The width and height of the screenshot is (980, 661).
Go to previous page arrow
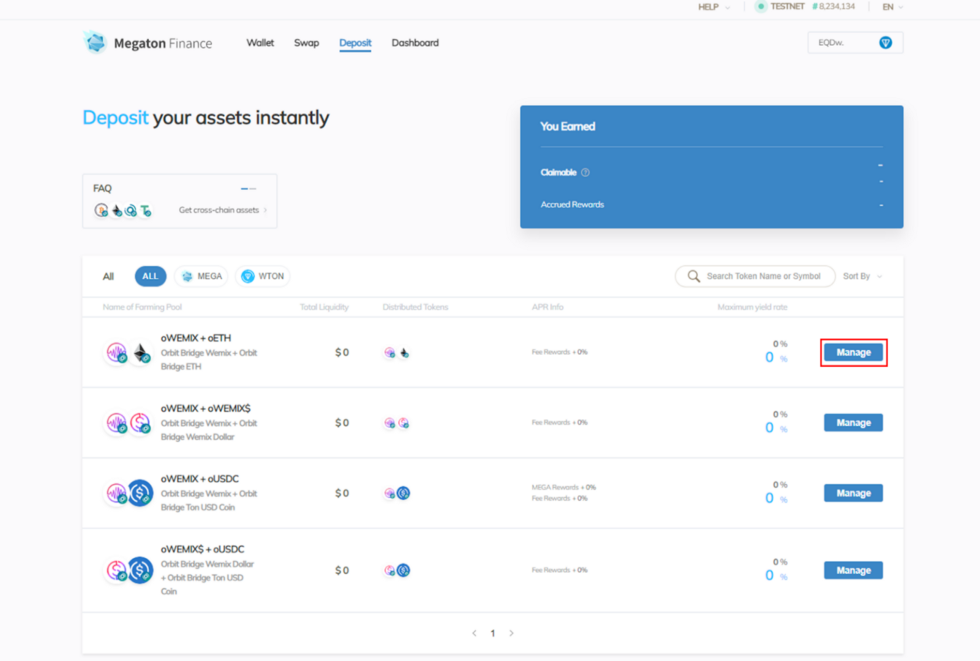[x=474, y=633]
